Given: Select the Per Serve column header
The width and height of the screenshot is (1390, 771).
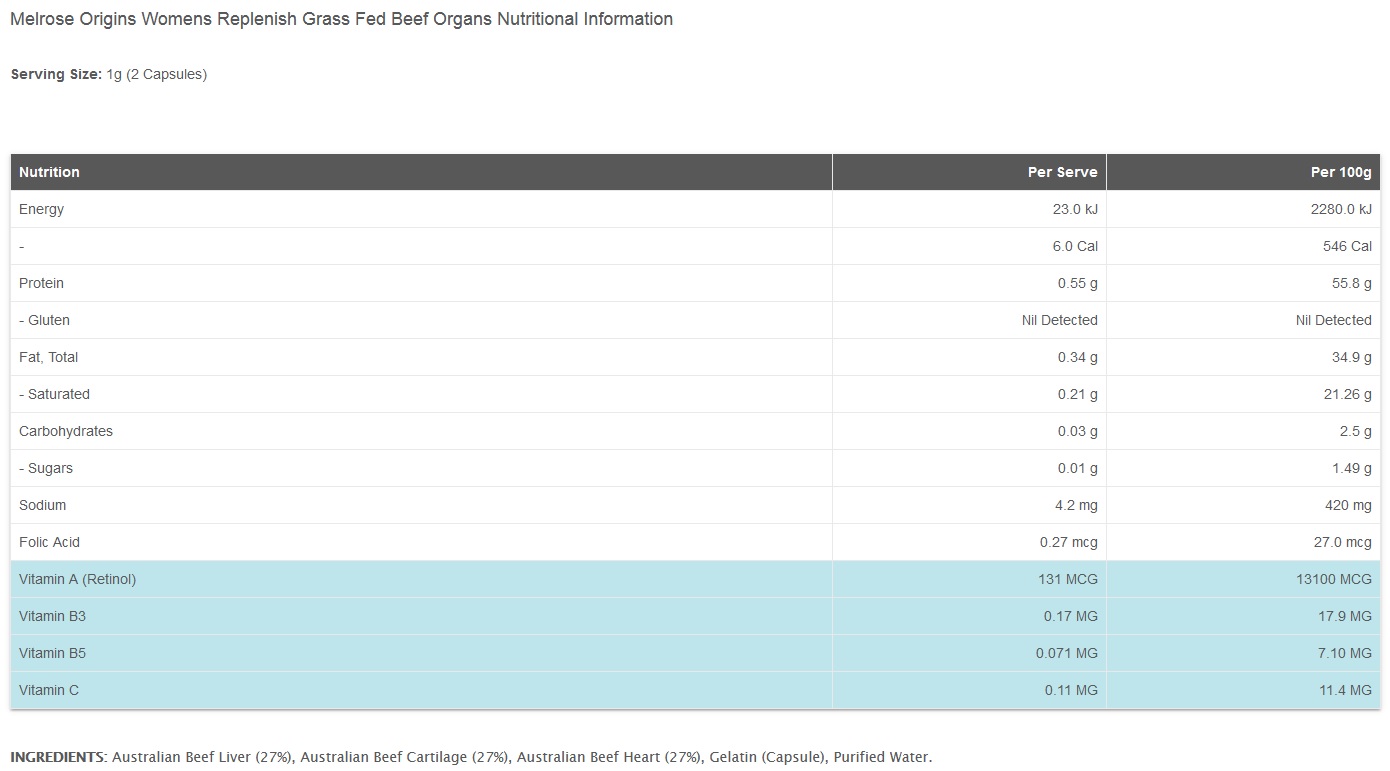Looking at the screenshot, I should [x=1062, y=172].
